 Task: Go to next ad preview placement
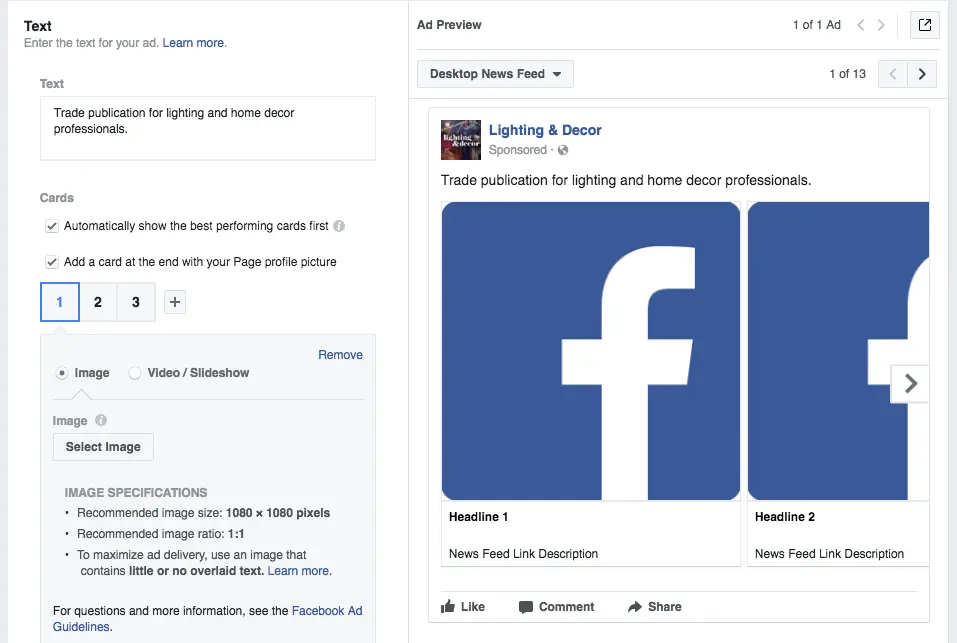[x=922, y=74]
